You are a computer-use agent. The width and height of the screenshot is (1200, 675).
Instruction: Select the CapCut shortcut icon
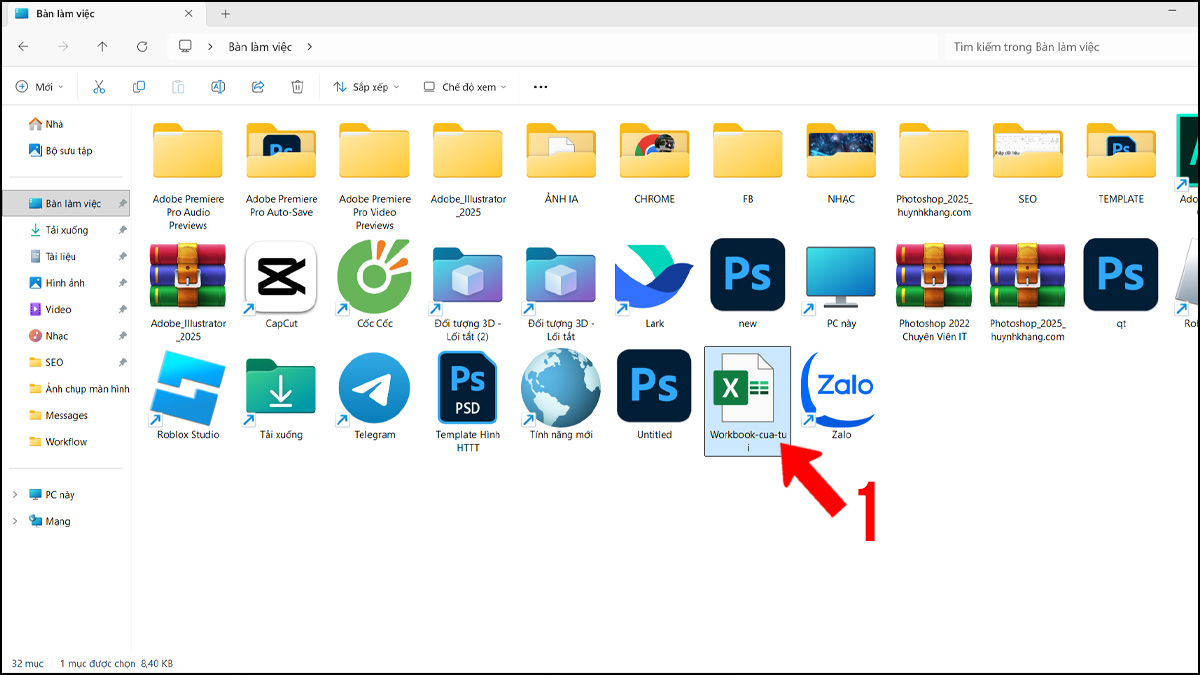pyautogui.click(x=281, y=285)
